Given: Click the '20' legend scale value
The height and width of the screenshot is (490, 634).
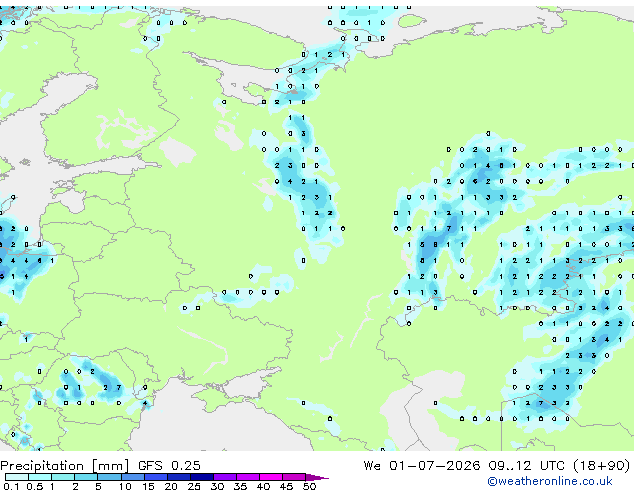Looking at the screenshot, I should 171,486.
